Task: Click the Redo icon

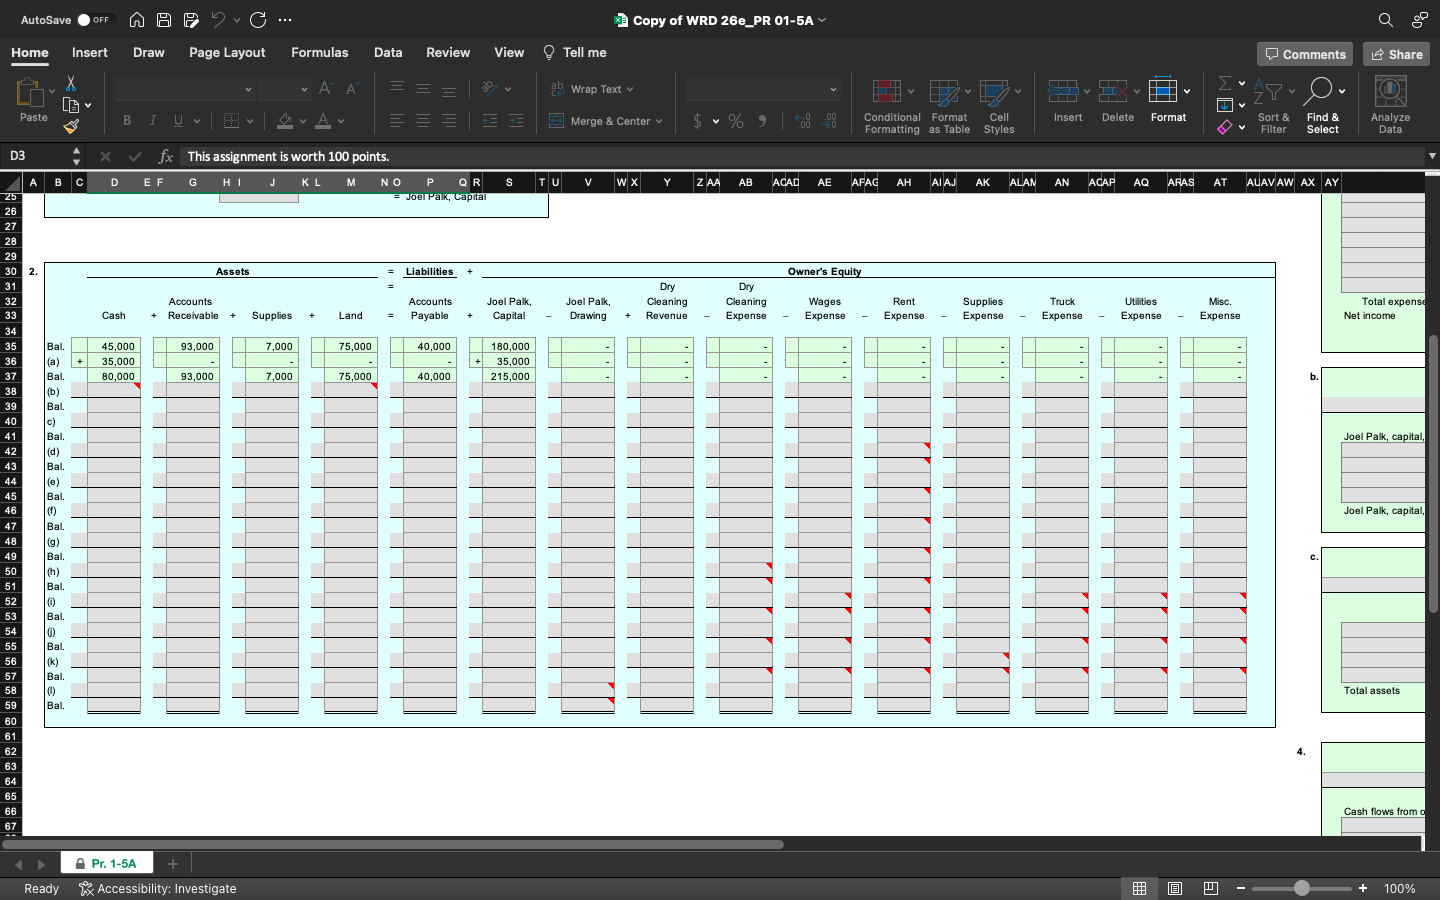Action: (x=258, y=20)
